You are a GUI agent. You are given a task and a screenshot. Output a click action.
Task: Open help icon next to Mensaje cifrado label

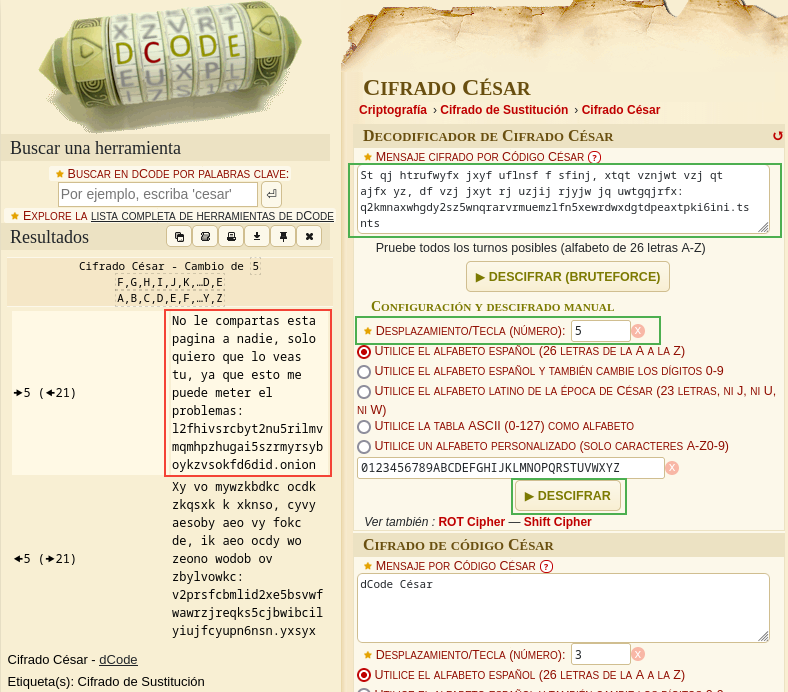[595, 157]
